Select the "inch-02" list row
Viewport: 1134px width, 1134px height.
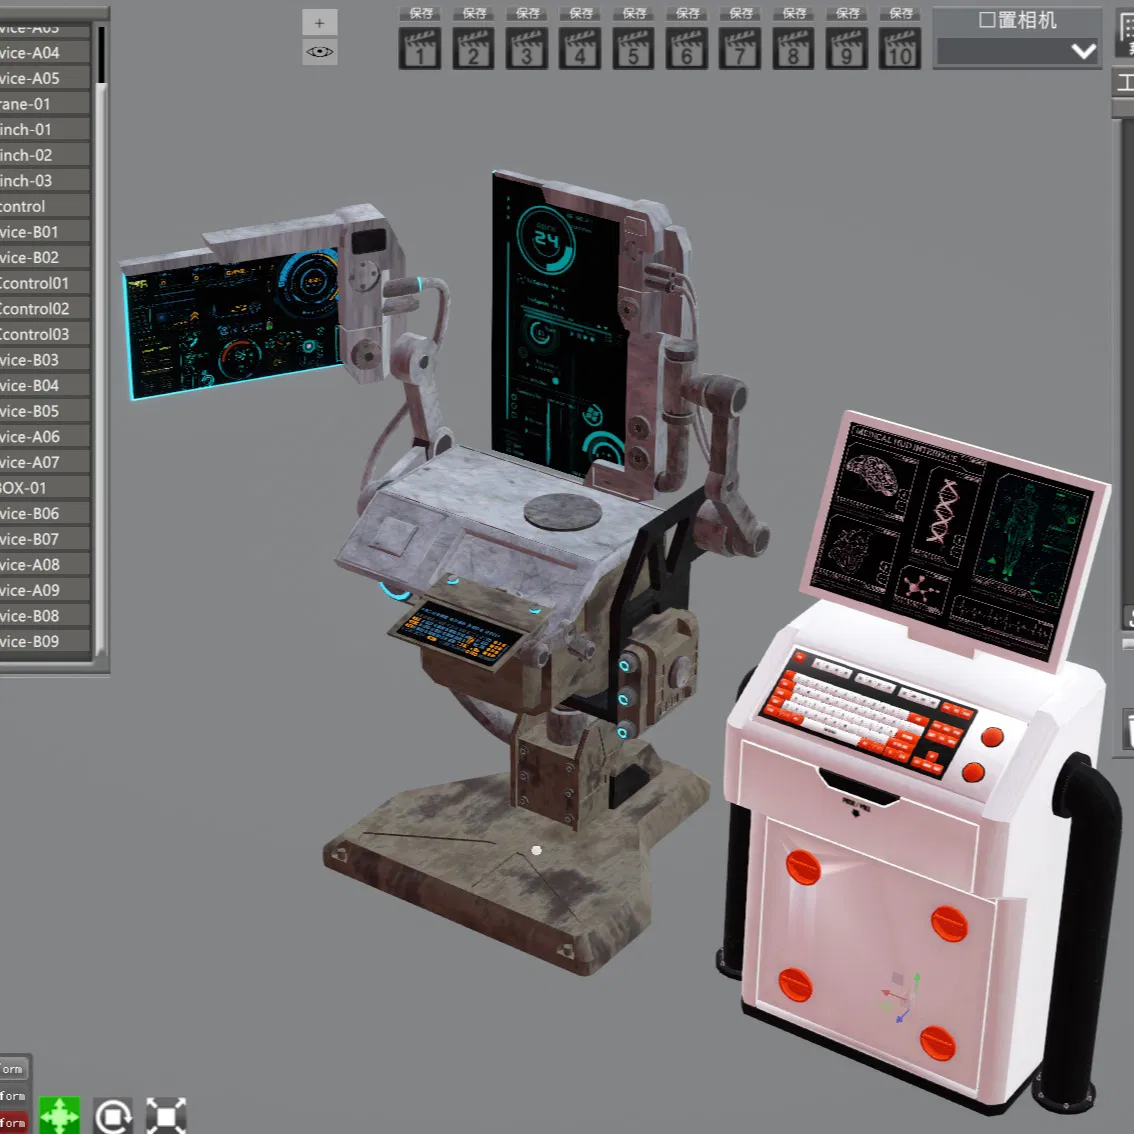click(x=45, y=155)
